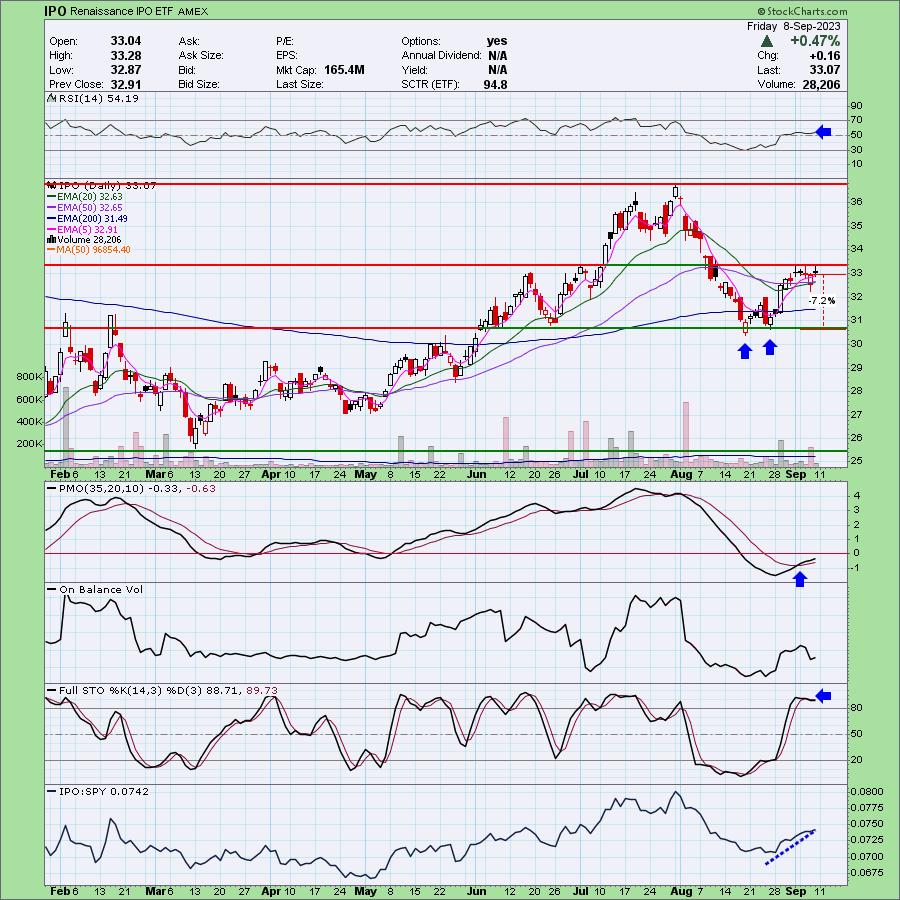Click the 90 level on the RSI axis
900x900 pixels.
(x=856, y=106)
